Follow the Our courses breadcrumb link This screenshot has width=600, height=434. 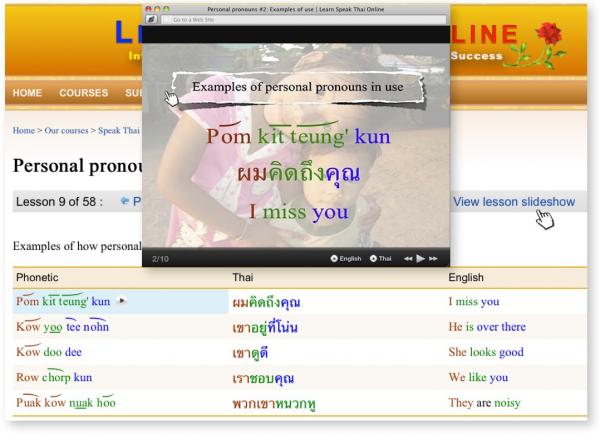tap(66, 131)
